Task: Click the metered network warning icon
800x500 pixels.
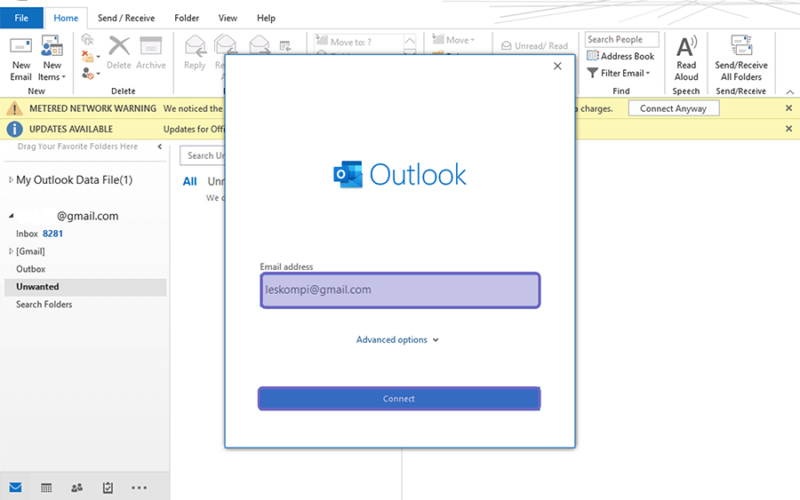Action: [14, 108]
